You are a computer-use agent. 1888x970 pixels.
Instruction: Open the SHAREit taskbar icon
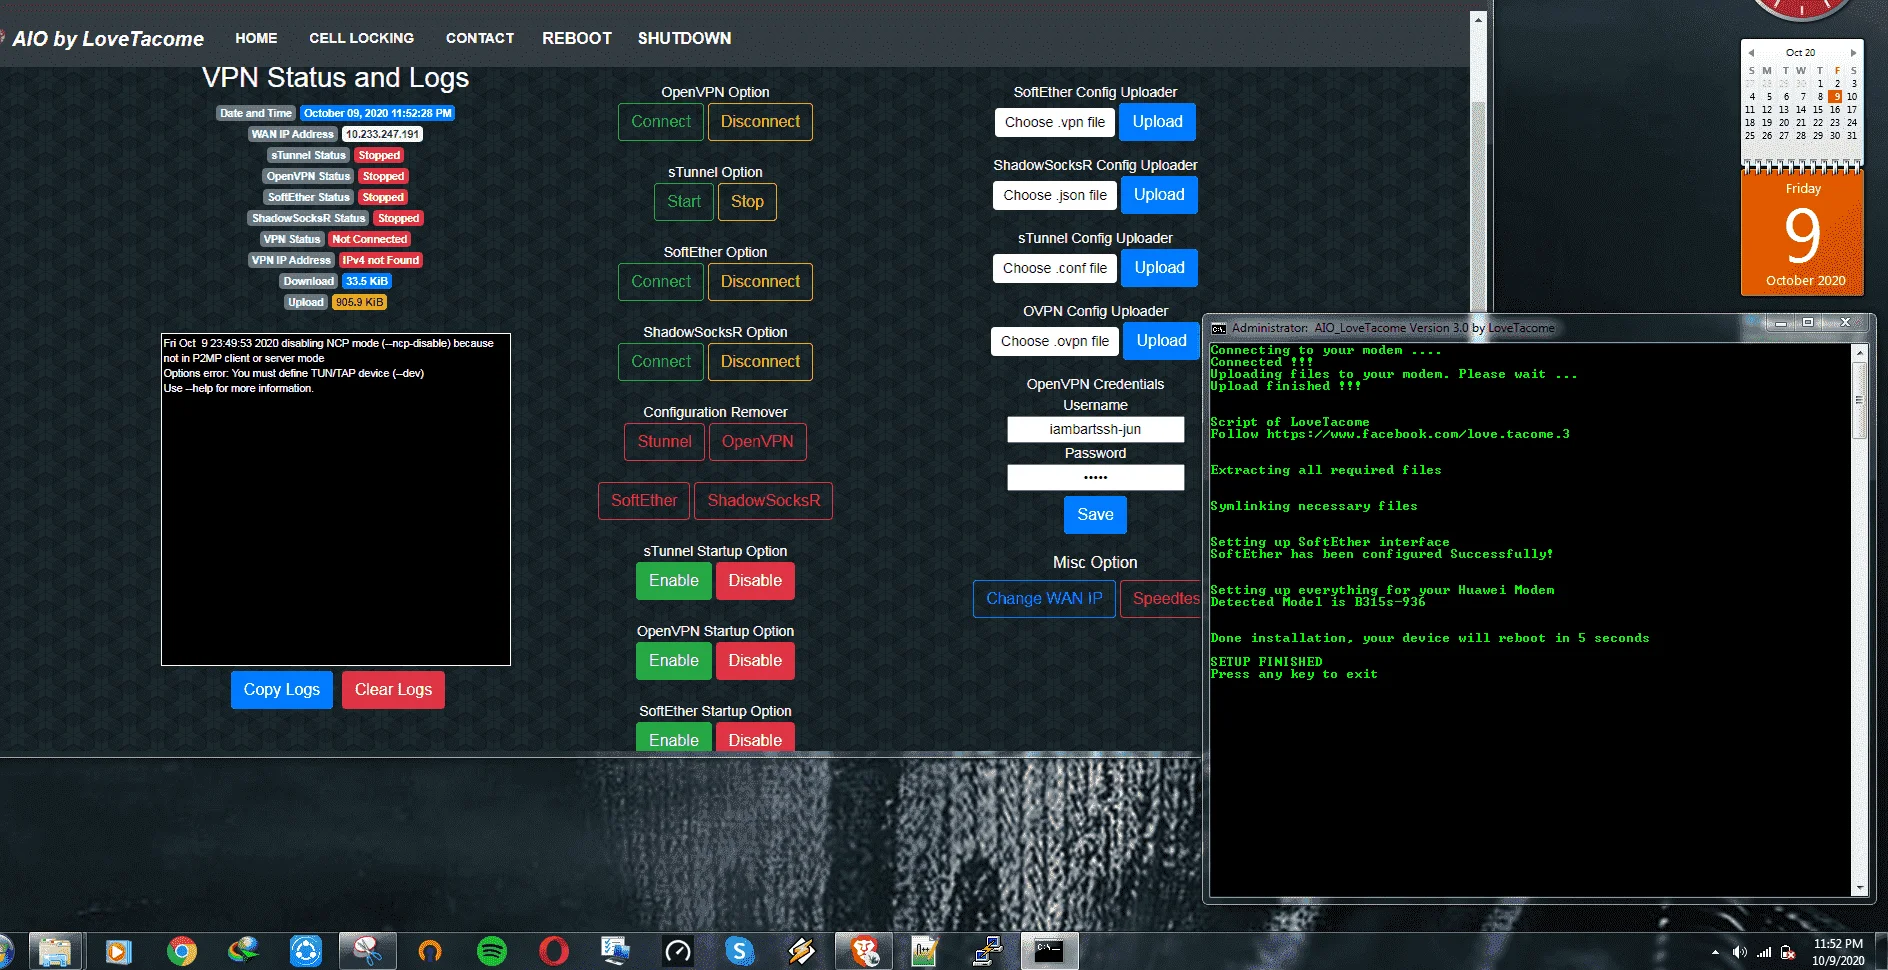click(x=305, y=951)
